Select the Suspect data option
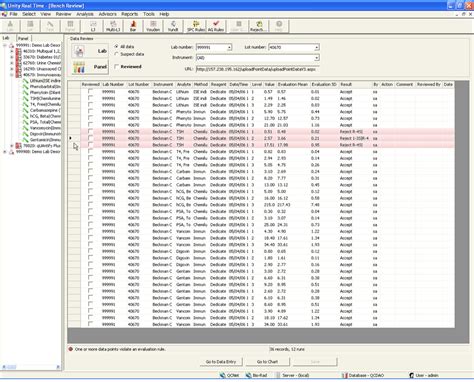This screenshot has width=474, height=382. tap(116, 54)
